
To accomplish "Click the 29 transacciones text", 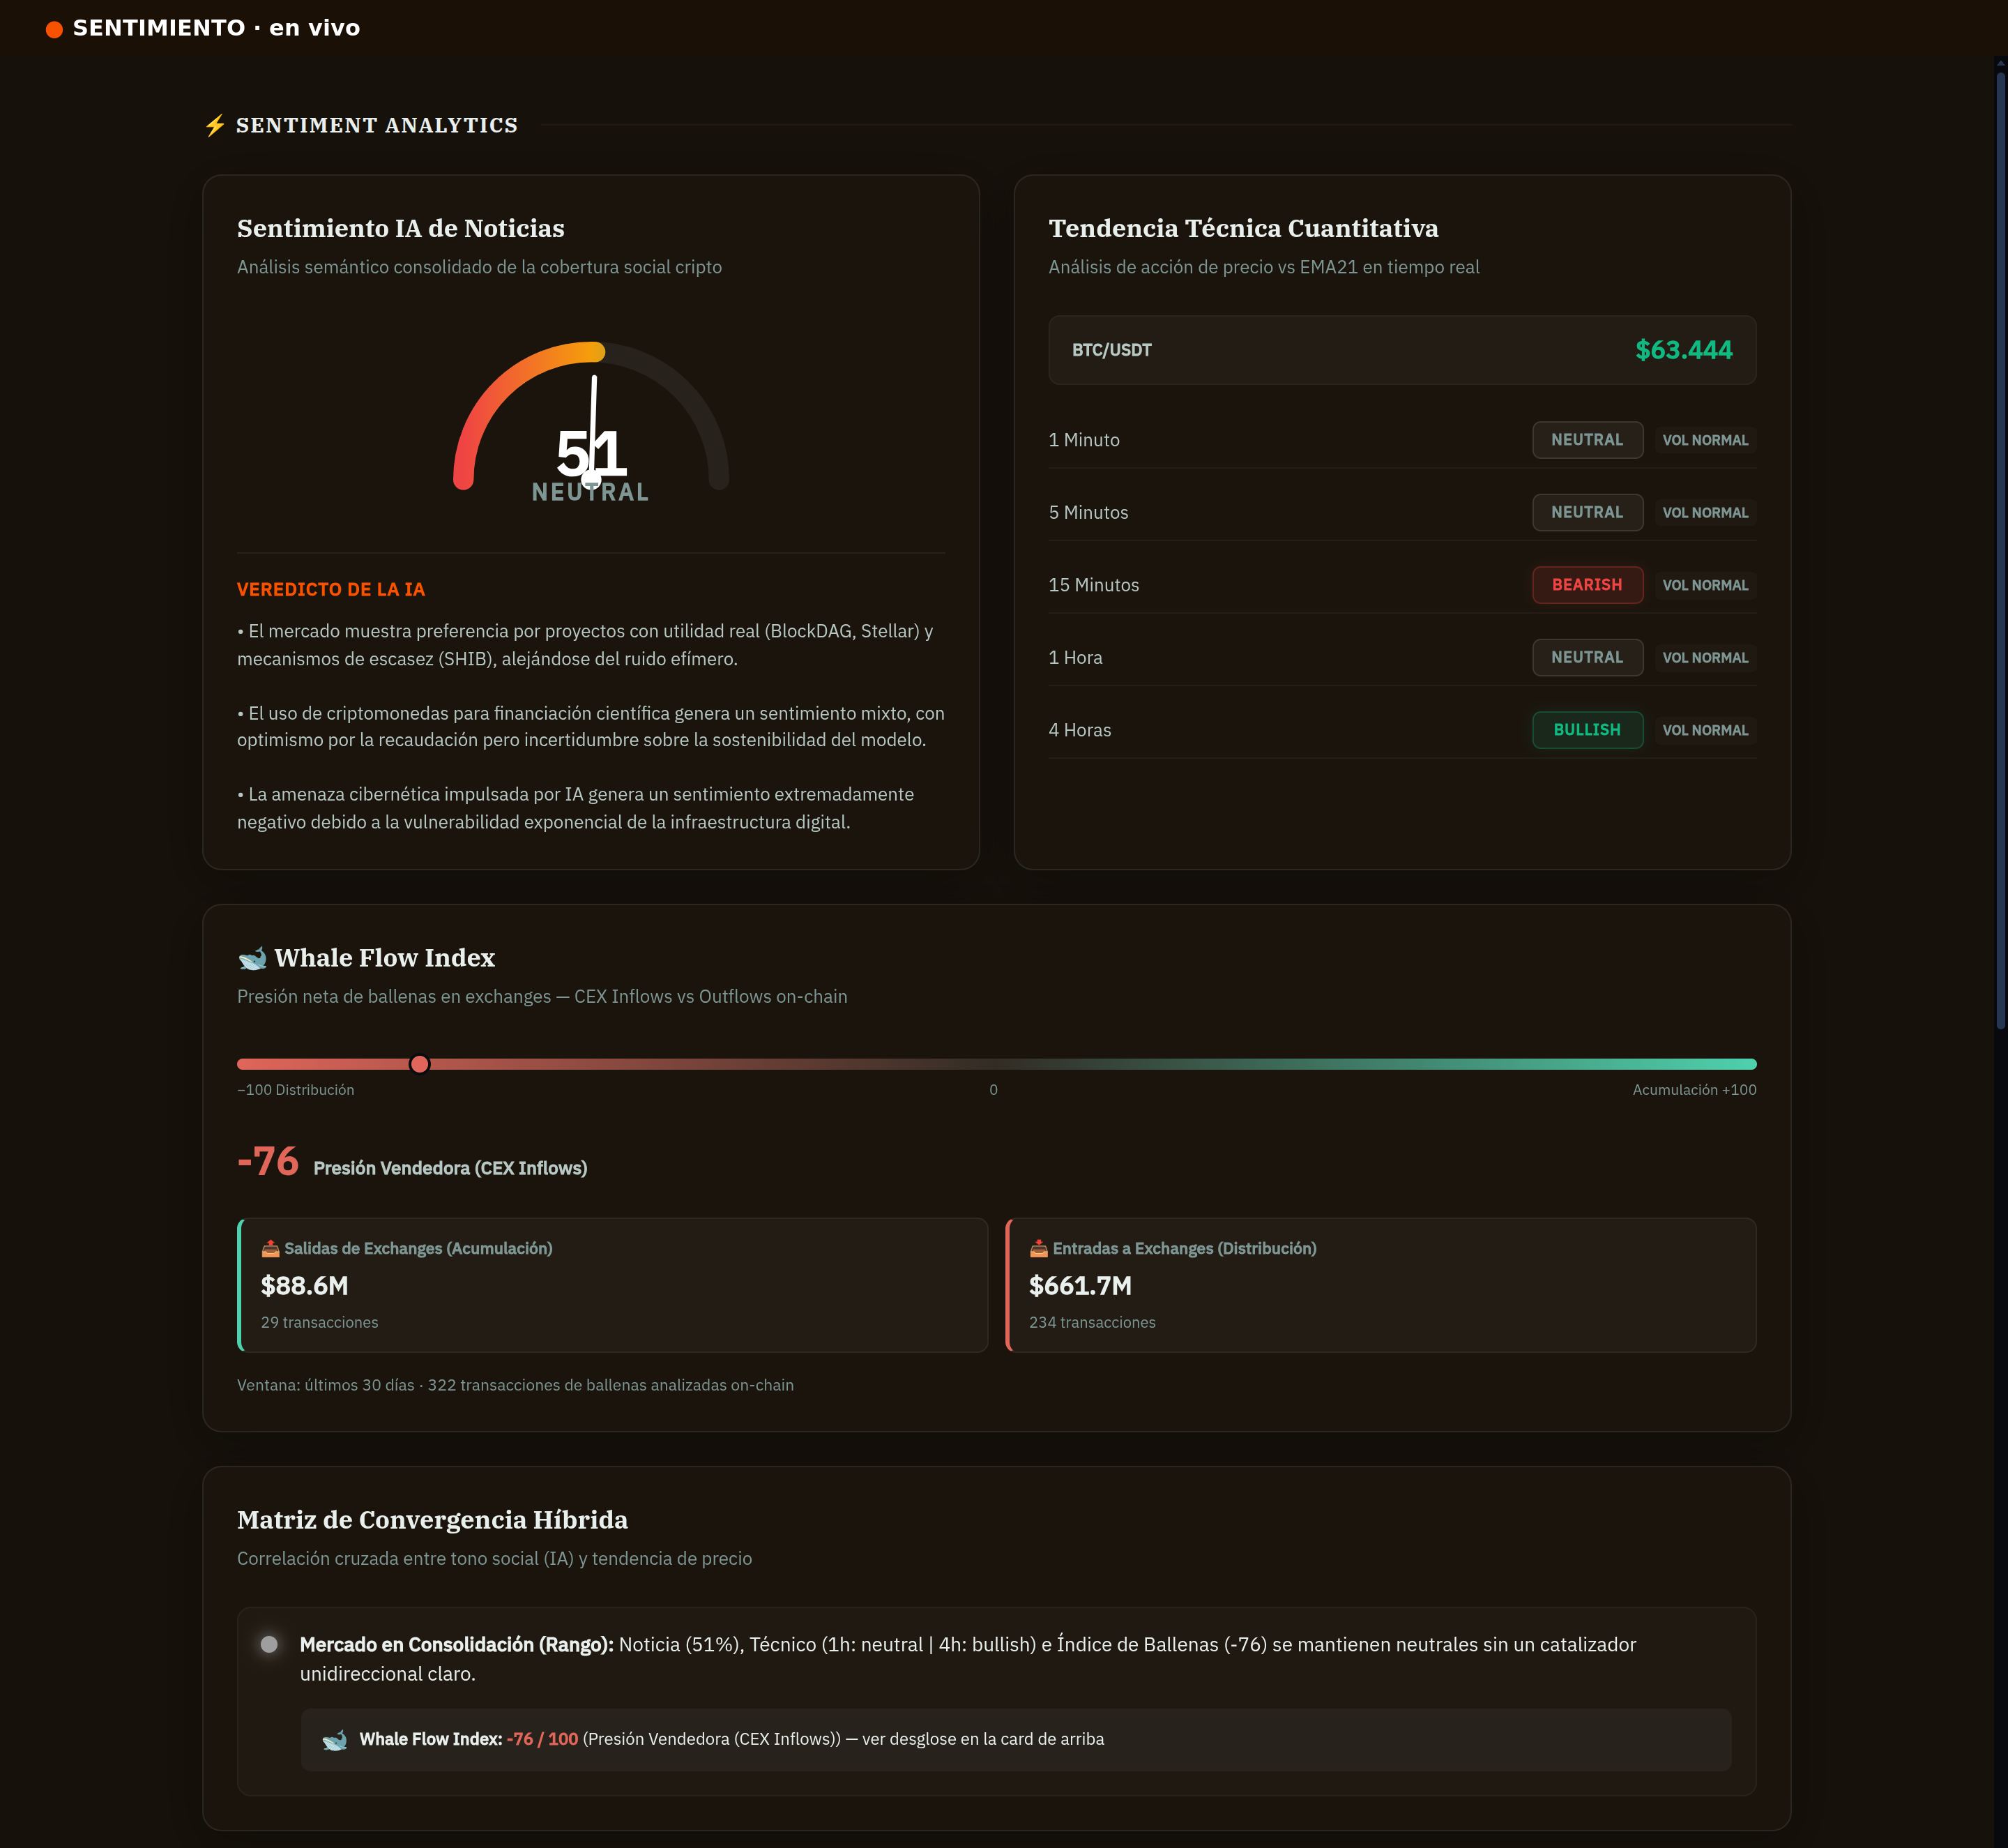I will pyautogui.click(x=319, y=1322).
